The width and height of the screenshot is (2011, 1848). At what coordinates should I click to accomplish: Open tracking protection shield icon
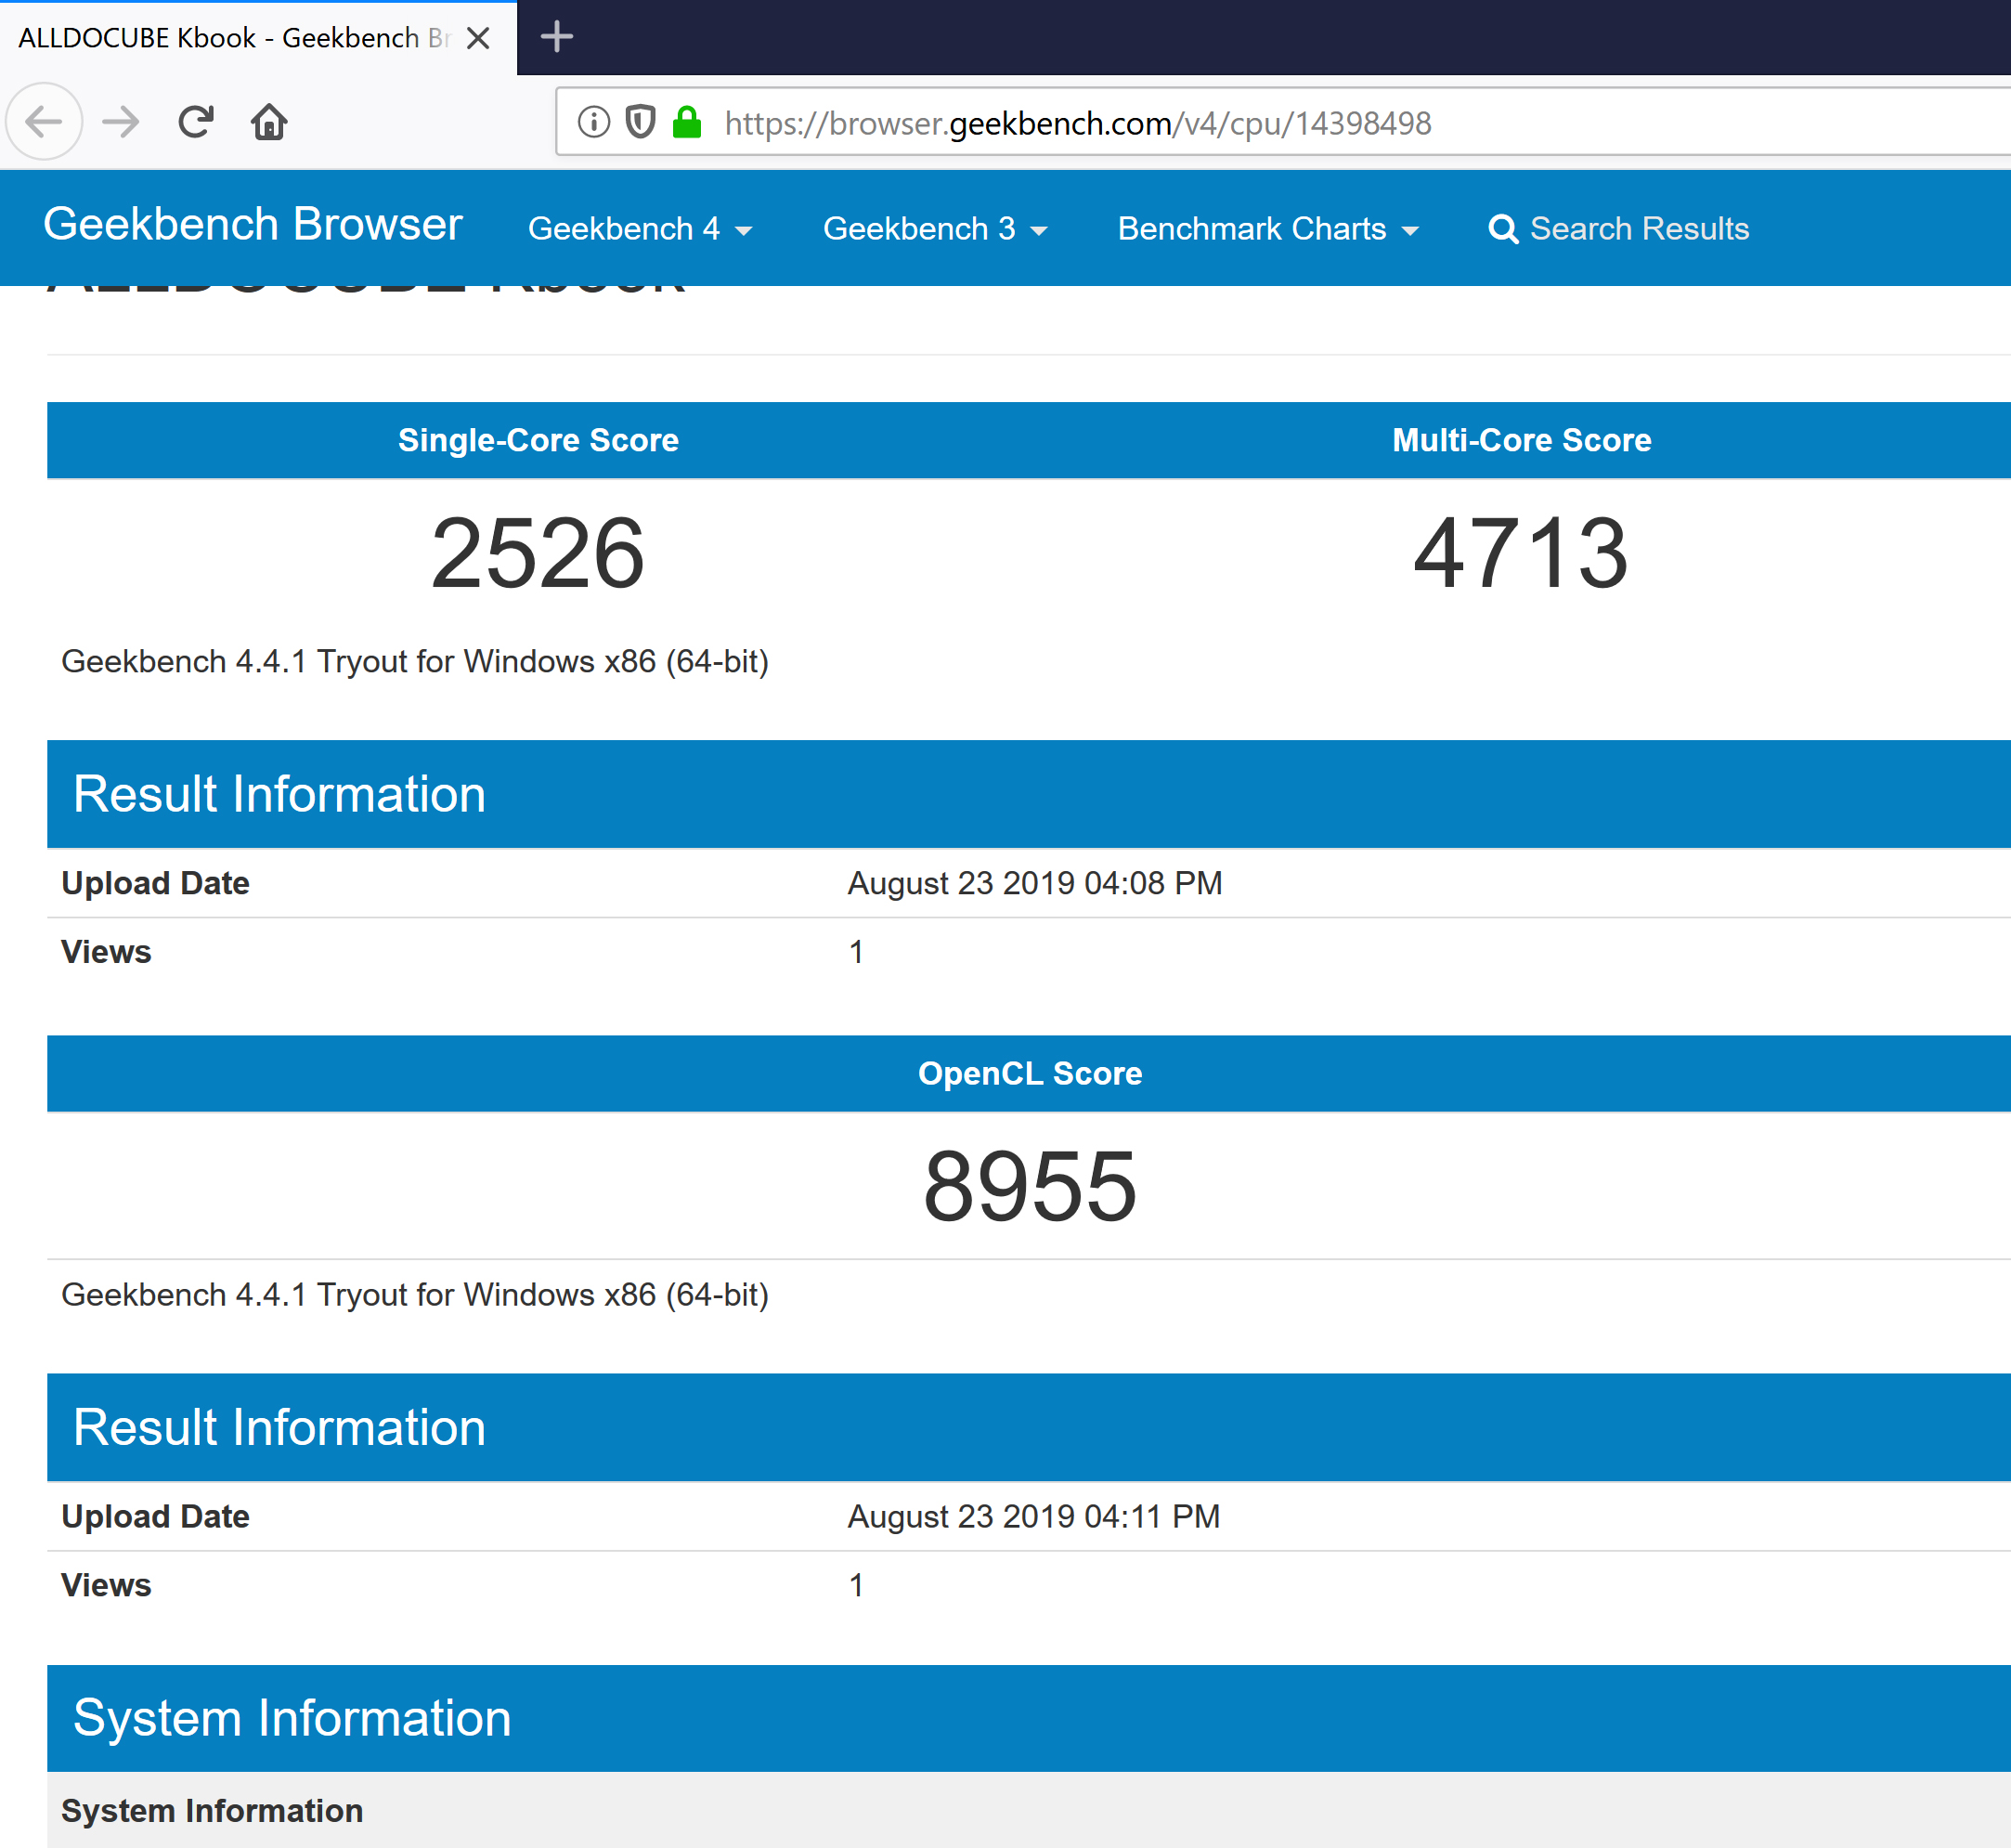pyautogui.click(x=640, y=122)
